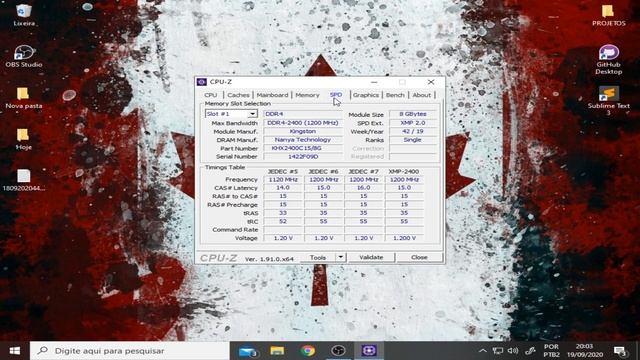Click the 1.200 V XMP voltage cell
Image resolution: width=640 pixels, height=360 pixels.
404,238
